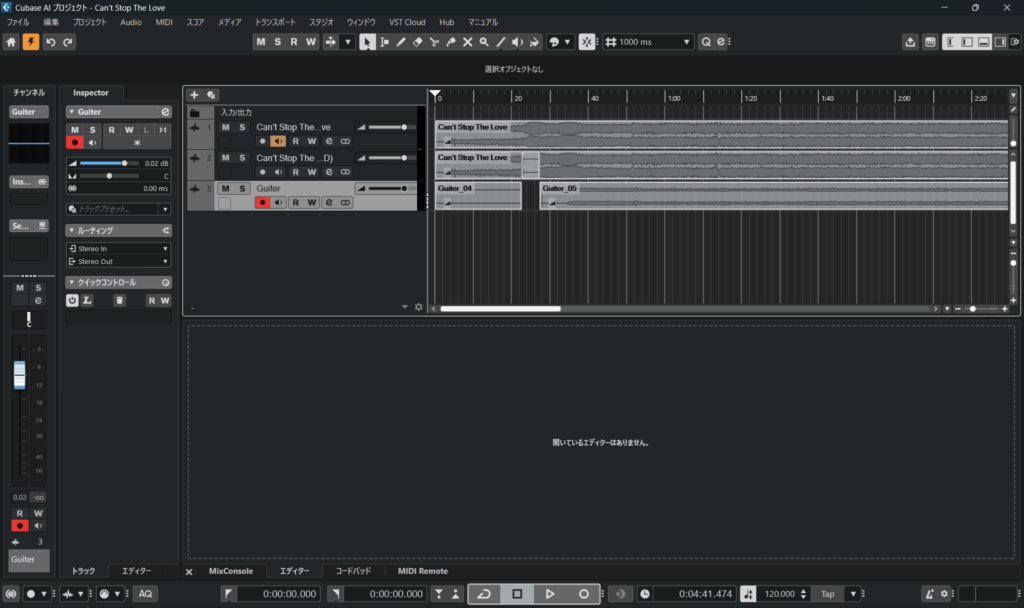Click the Redo arrow in the toolbar

click(x=67, y=42)
